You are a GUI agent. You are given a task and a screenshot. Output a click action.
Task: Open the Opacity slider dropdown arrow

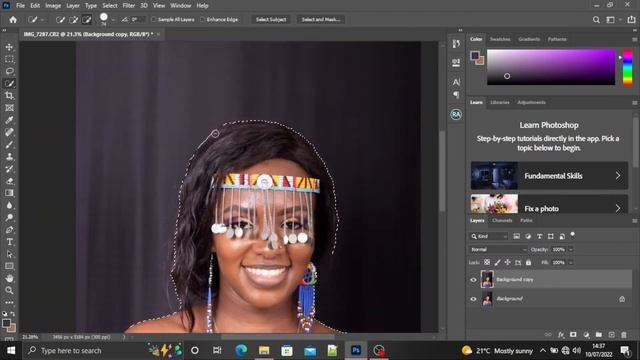pos(571,249)
